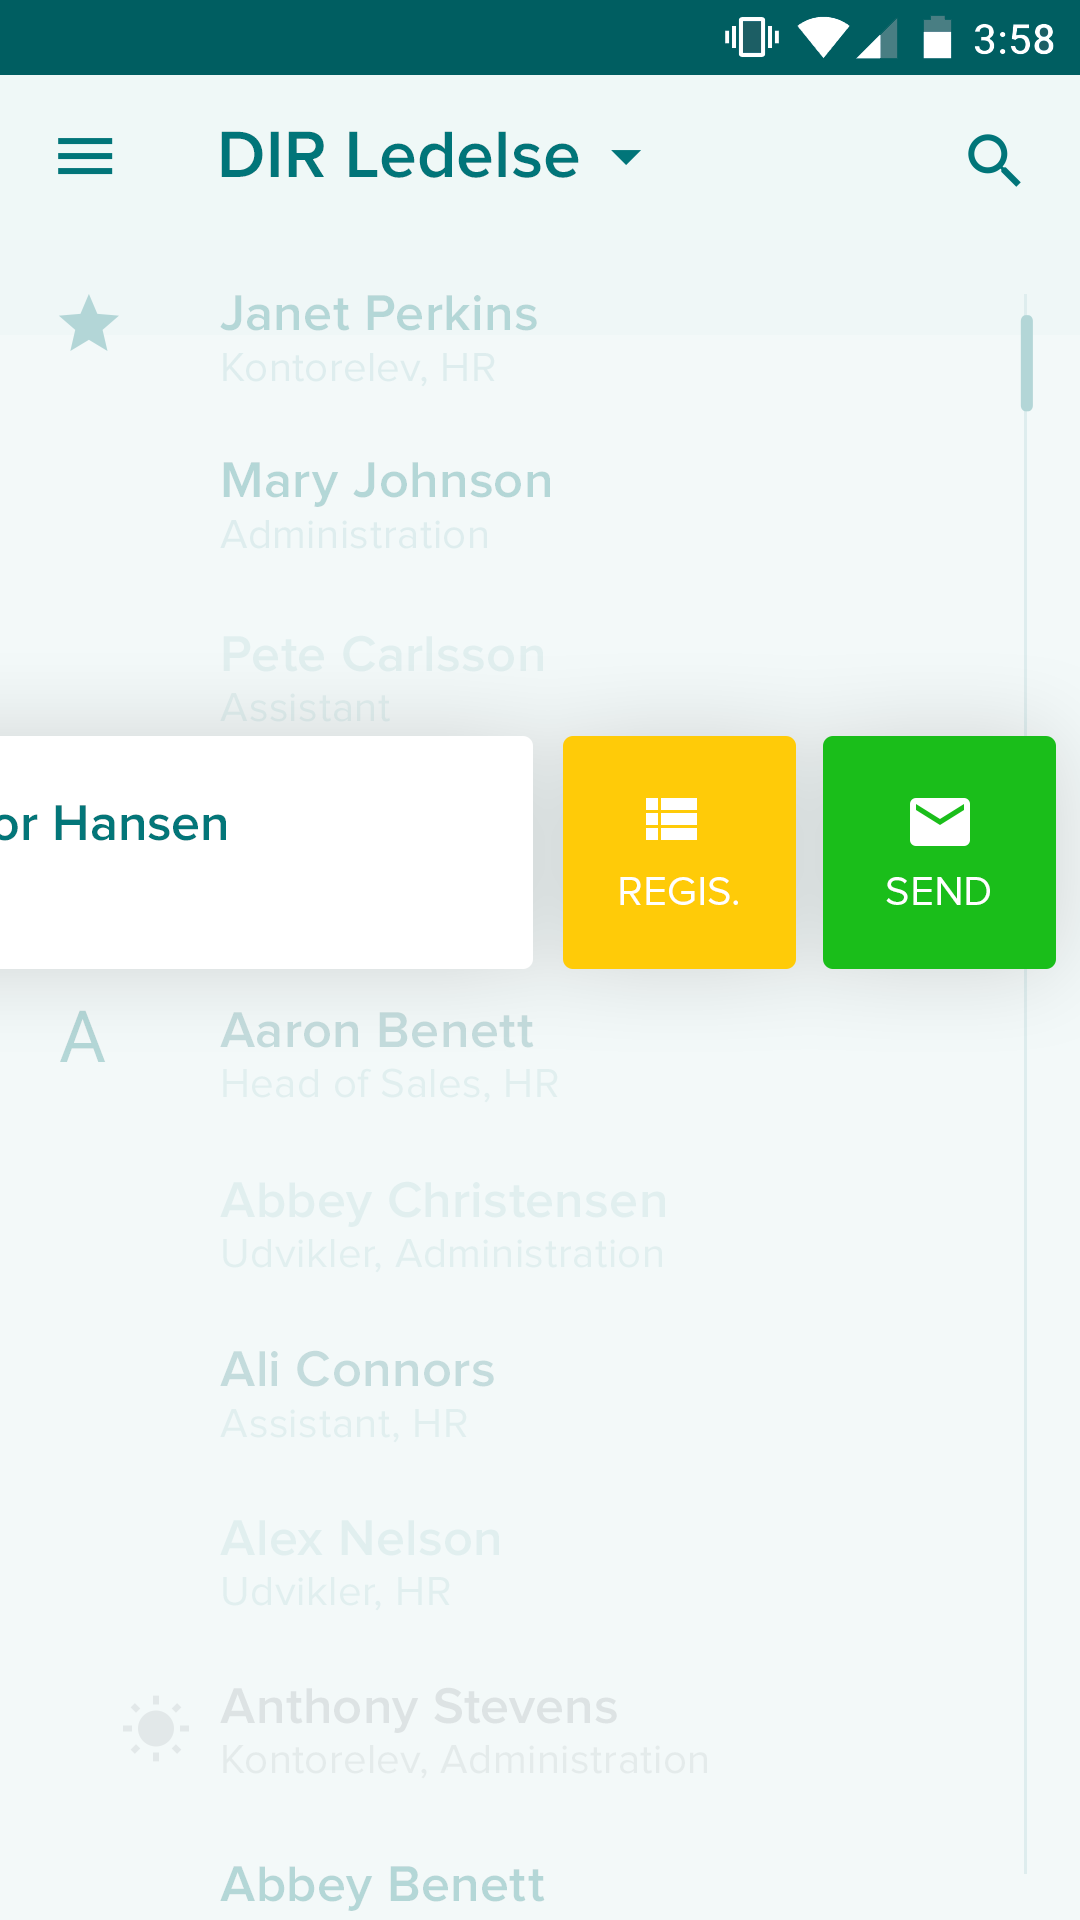Tap the sun status icon beside Anthony Stevens
Viewport: 1080px width, 1920px height.
(156, 1728)
